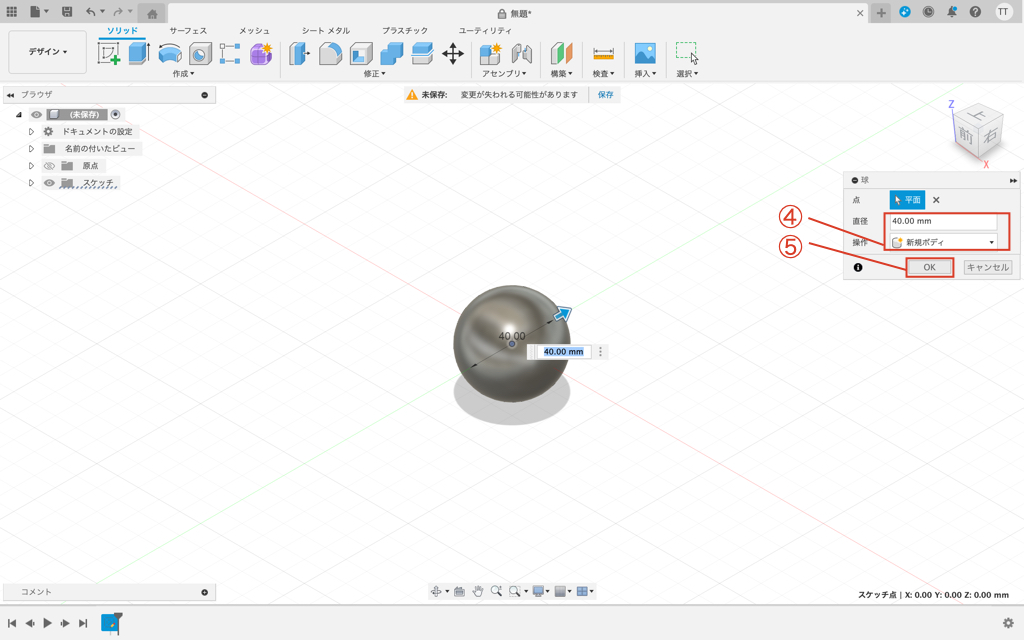Image resolution: width=1024 pixels, height=640 pixels.
Task: Switch to the プラスチック tab
Action: pyautogui.click(x=405, y=31)
